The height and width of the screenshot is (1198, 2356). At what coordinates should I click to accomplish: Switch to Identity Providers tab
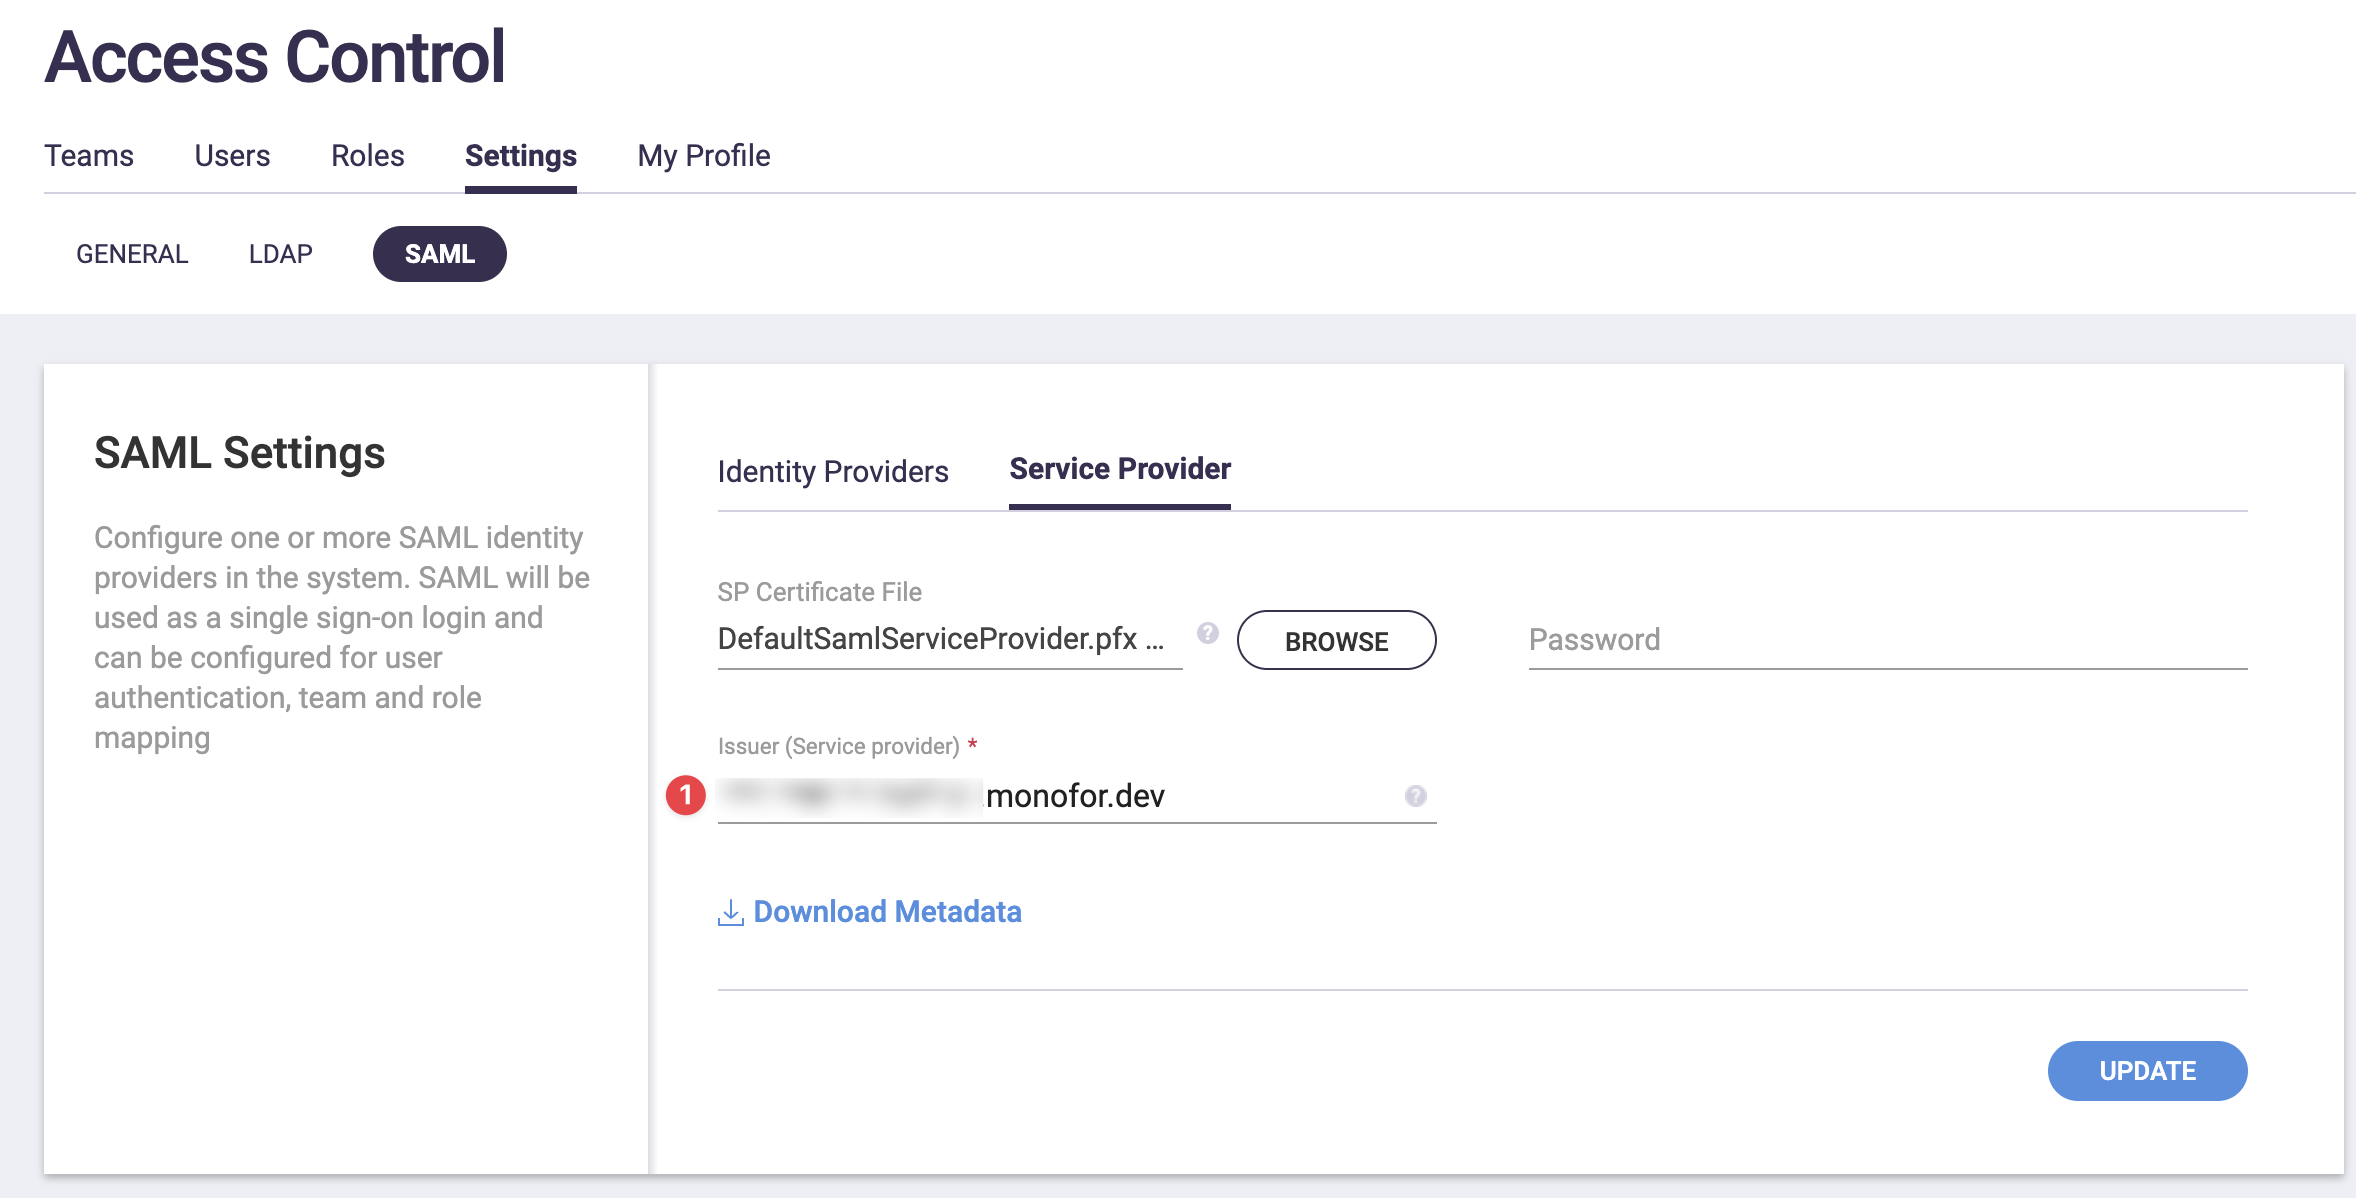tap(832, 471)
